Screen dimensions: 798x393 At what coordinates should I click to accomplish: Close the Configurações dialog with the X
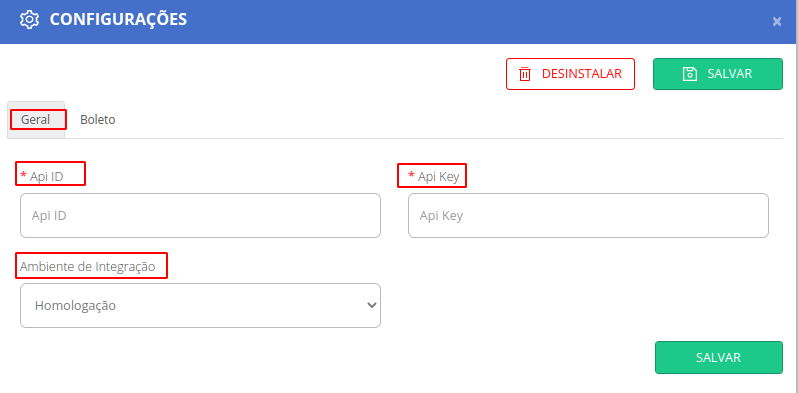click(777, 21)
